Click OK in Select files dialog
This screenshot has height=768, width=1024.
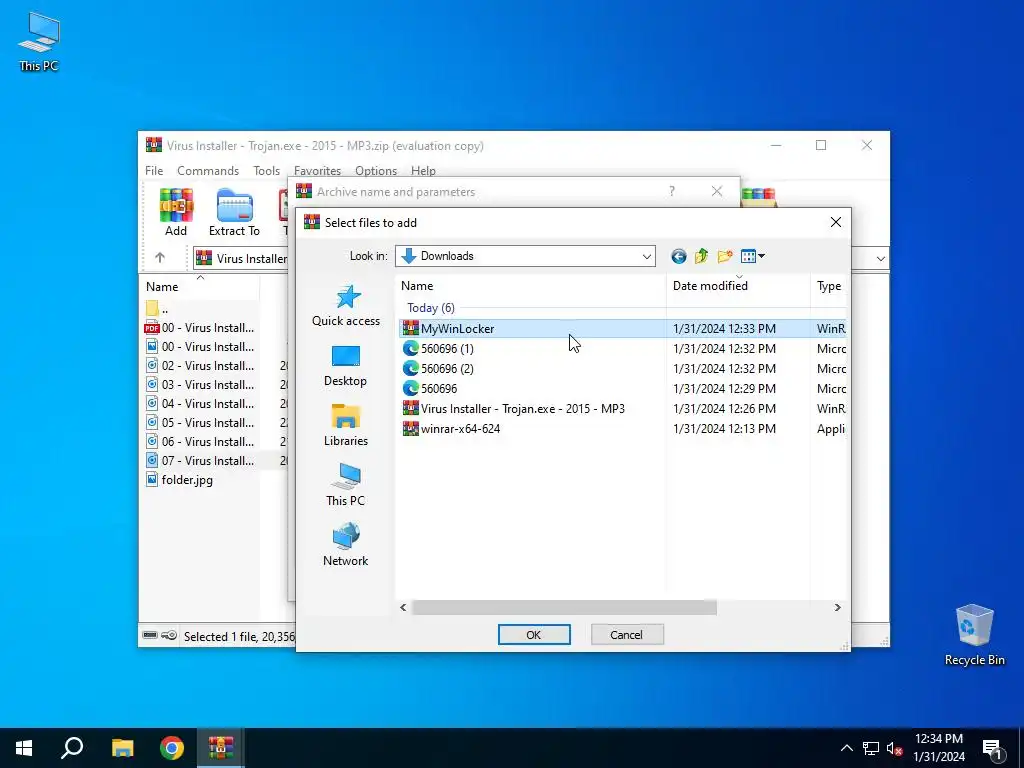(534, 635)
